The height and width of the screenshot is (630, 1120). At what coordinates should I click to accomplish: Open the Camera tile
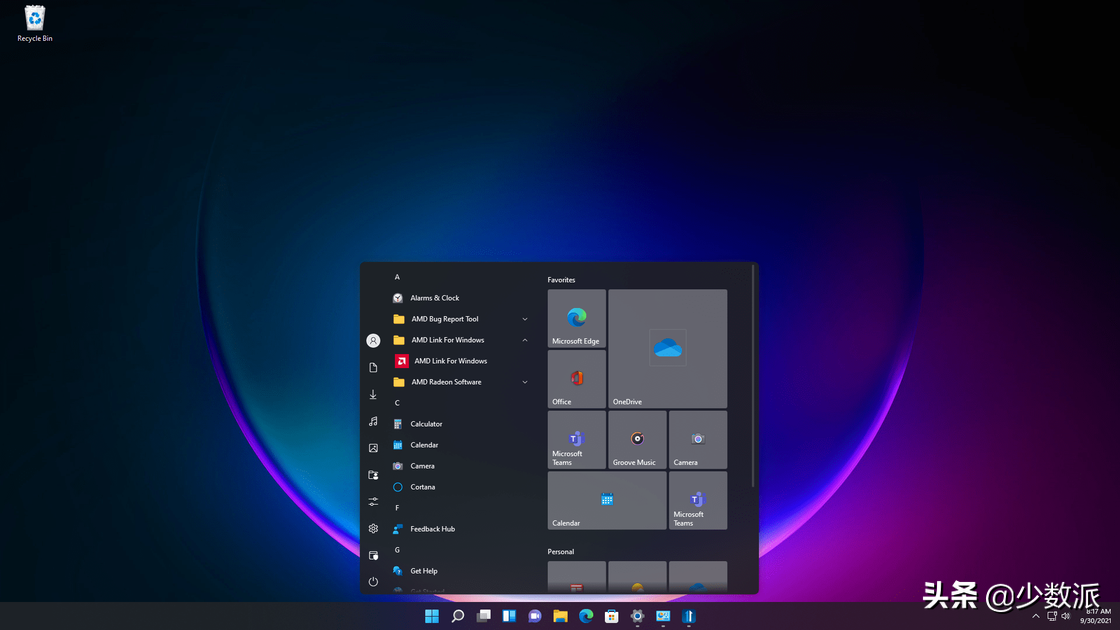pyautogui.click(x=697, y=440)
